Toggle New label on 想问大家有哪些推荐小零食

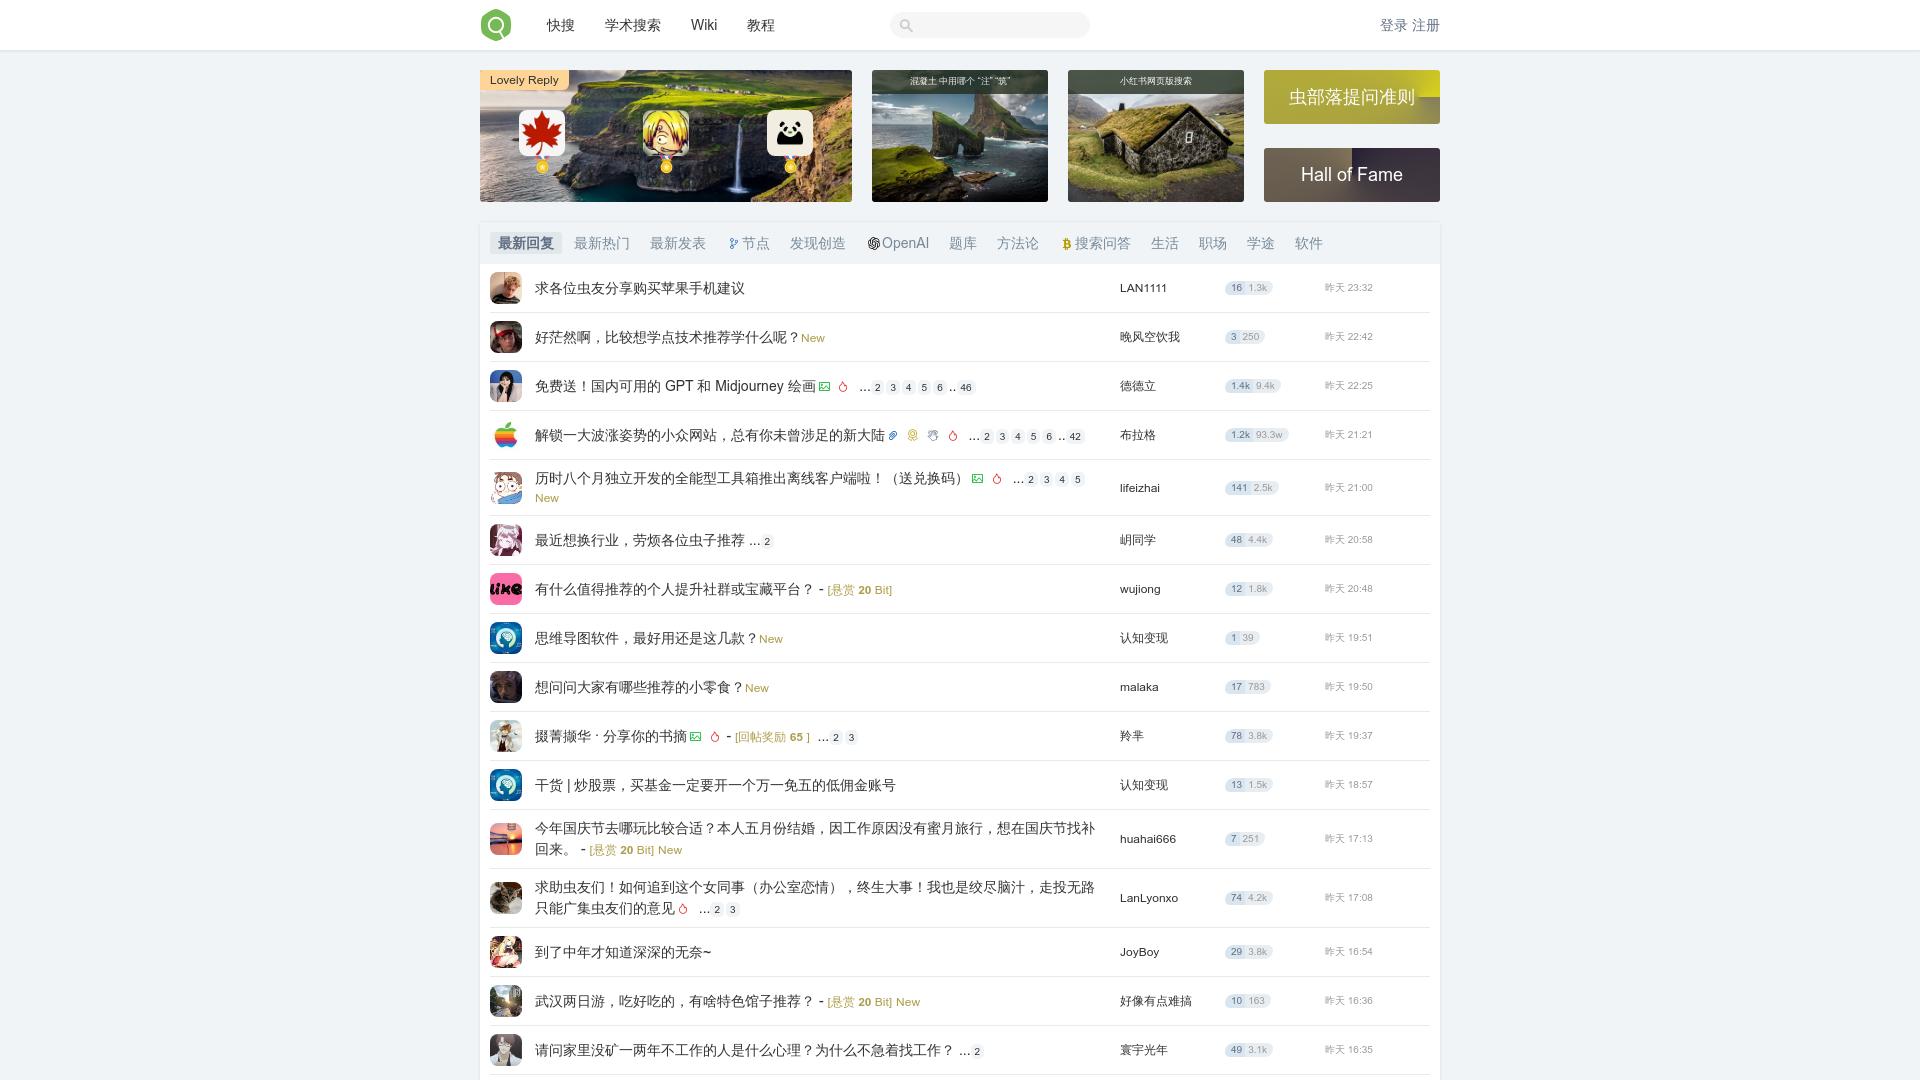pyautogui.click(x=756, y=687)
